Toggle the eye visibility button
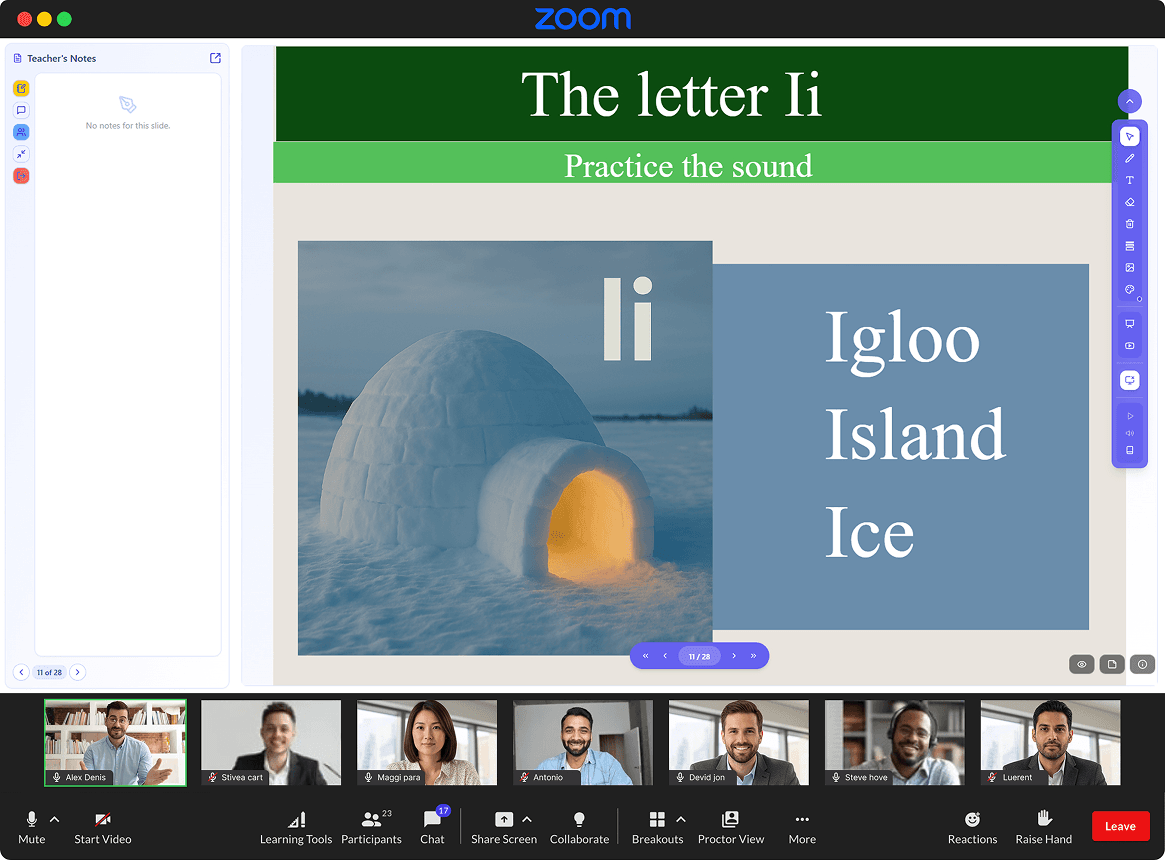This screenshot has height=860, width=1165. (1082, 665)
